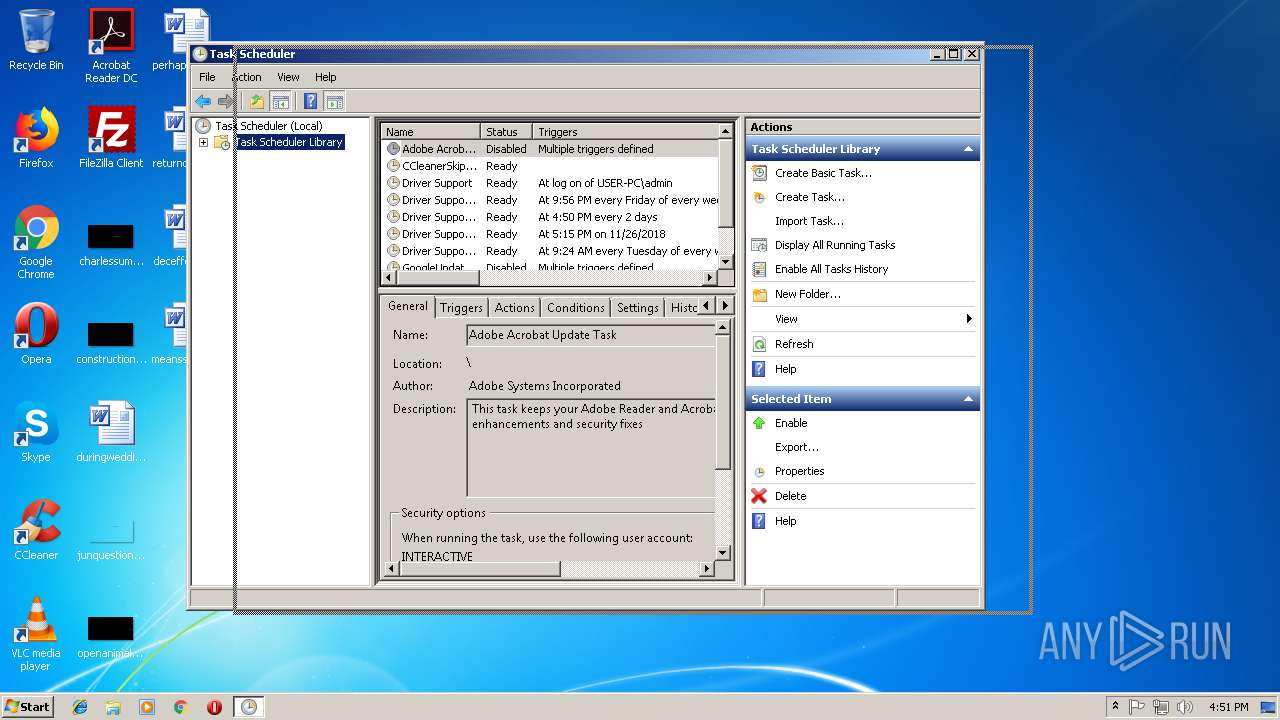Open the Action menu

(x=247, y=77)
